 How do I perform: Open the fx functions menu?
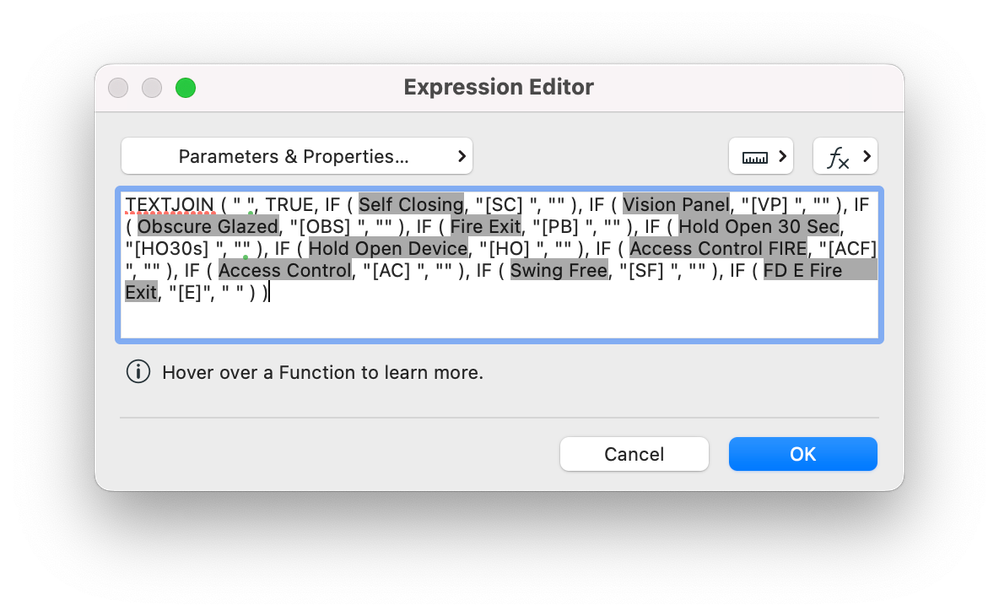845,156
